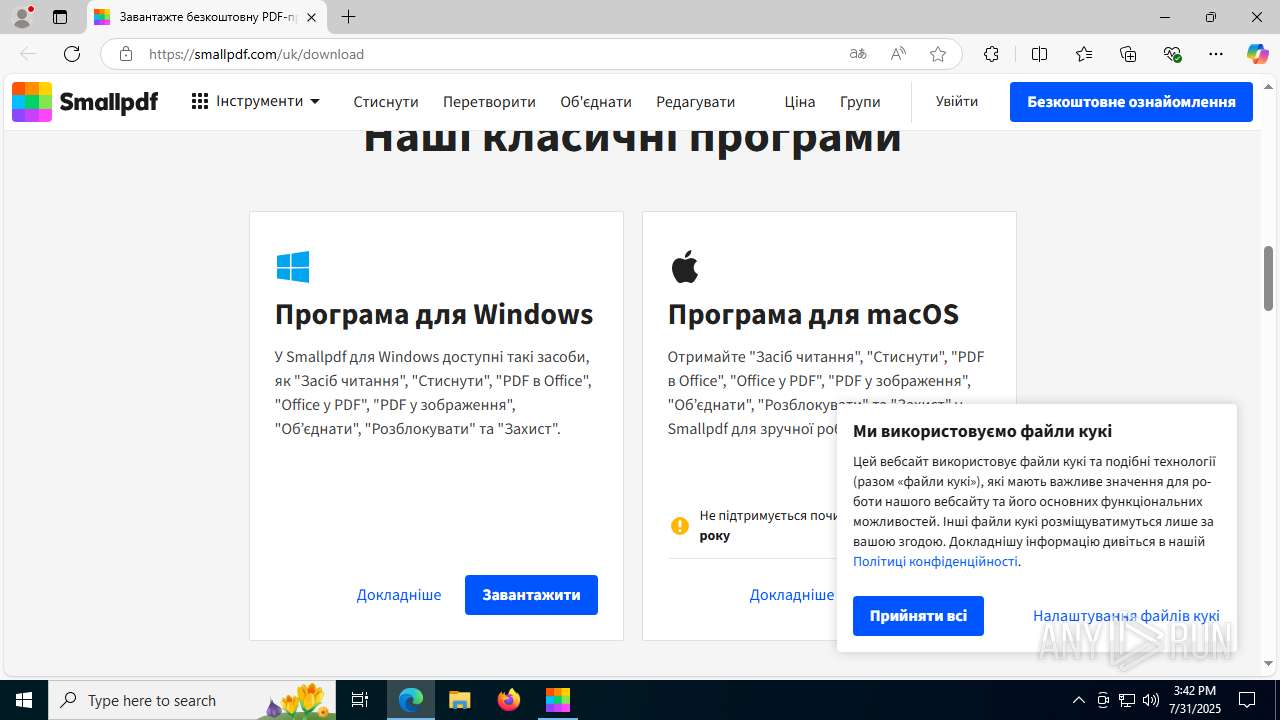Image resolution: width=1280 pixels, height=720 pixels.
Task: Open the tab actions menu icon
Action: pyautogui.click(x=60, y=17)
